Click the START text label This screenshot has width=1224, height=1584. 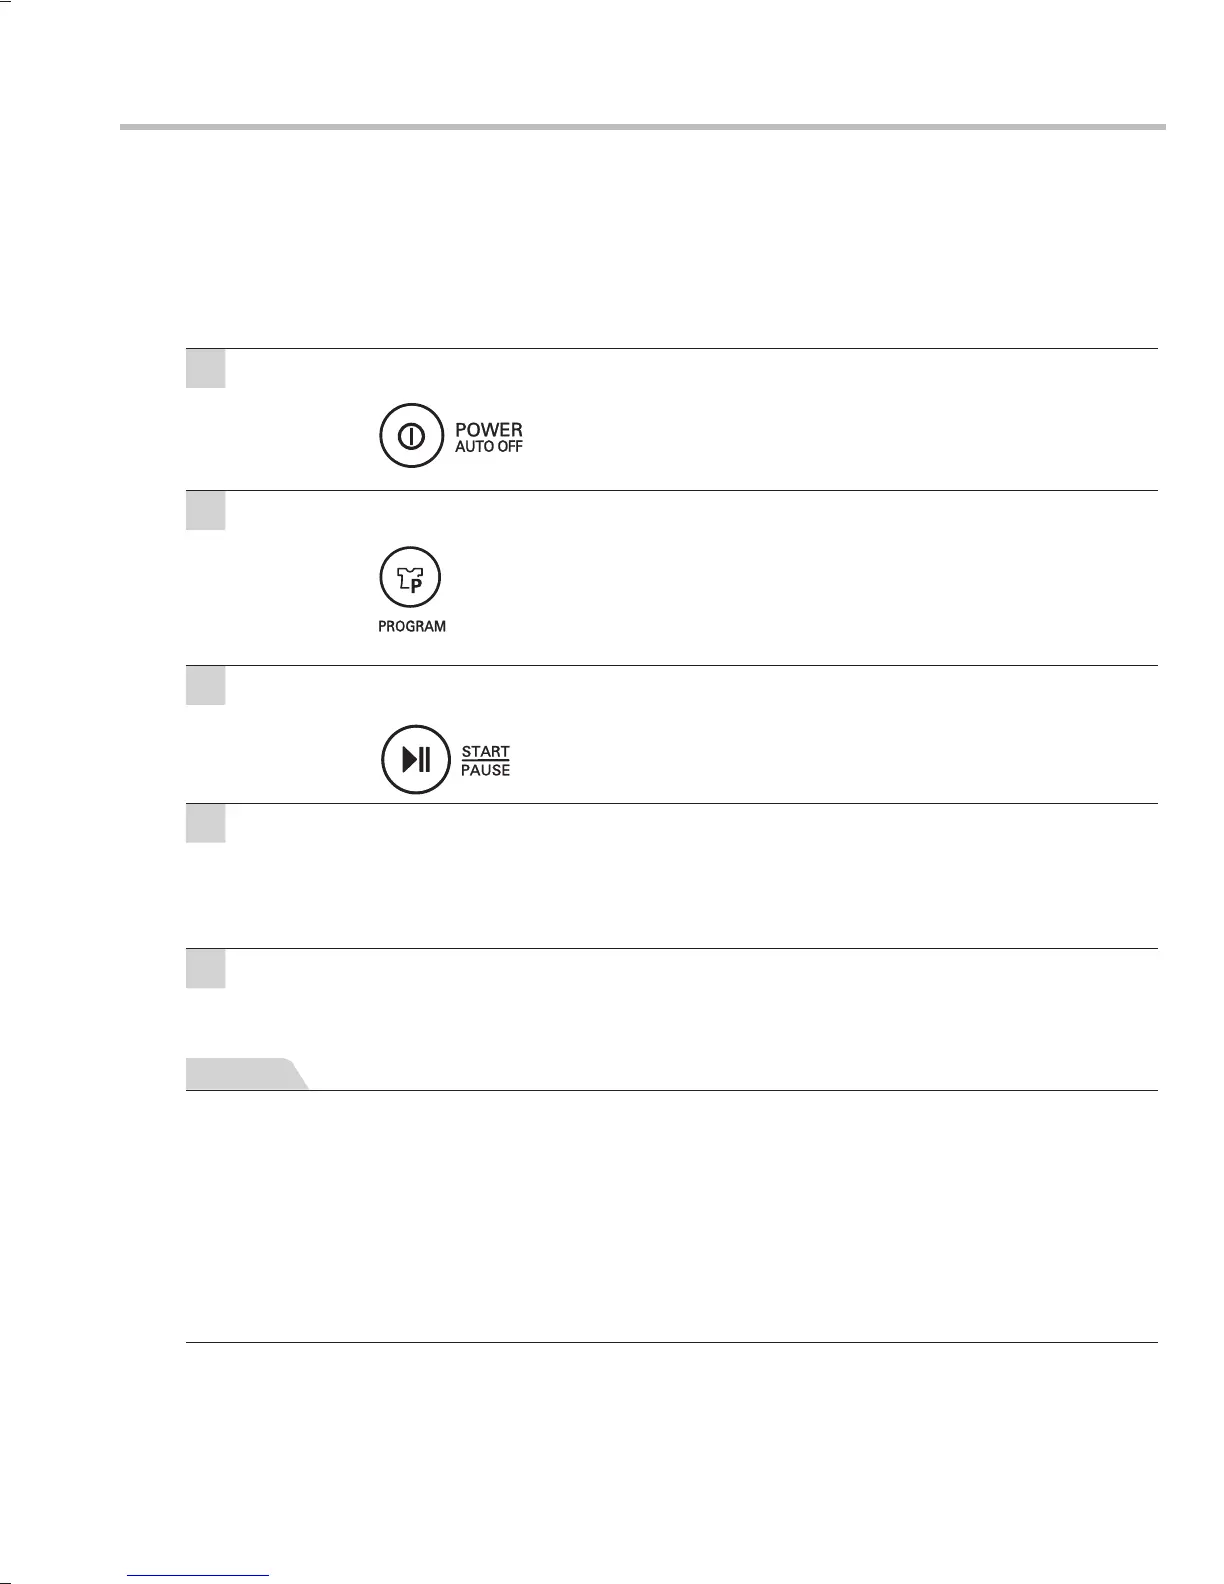486,751
